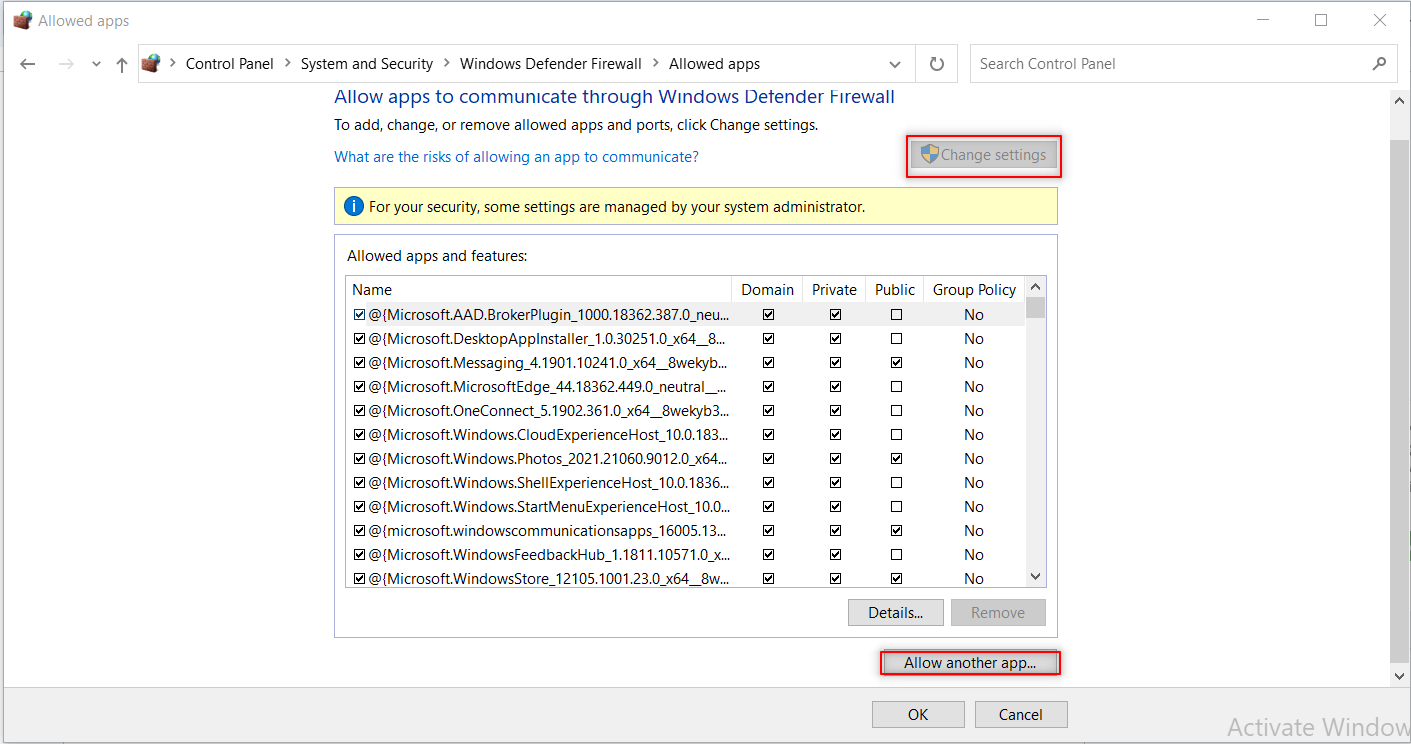Select the Microsoft.WindowsStore row name
1411x744 pixels.
[548, 578]
